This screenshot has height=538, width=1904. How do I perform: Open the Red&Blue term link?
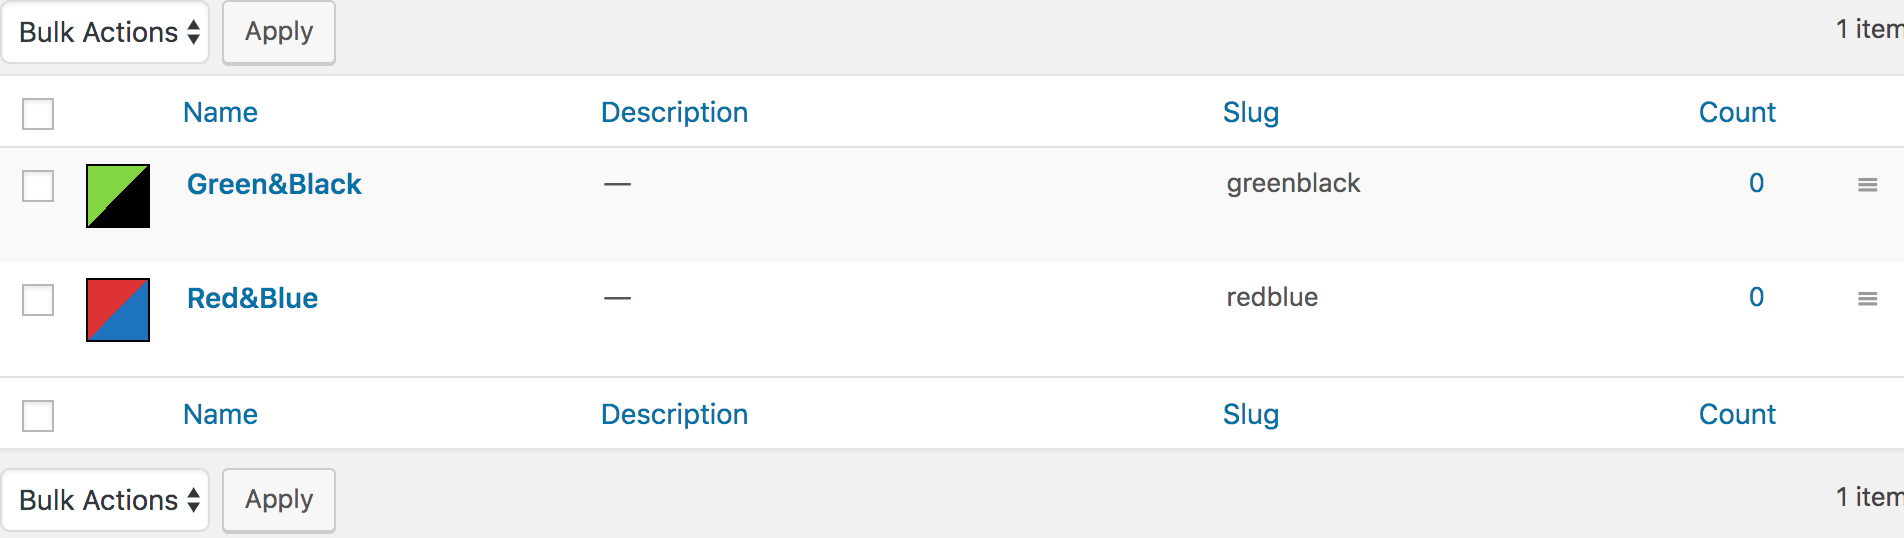click(x=252, y=298)
